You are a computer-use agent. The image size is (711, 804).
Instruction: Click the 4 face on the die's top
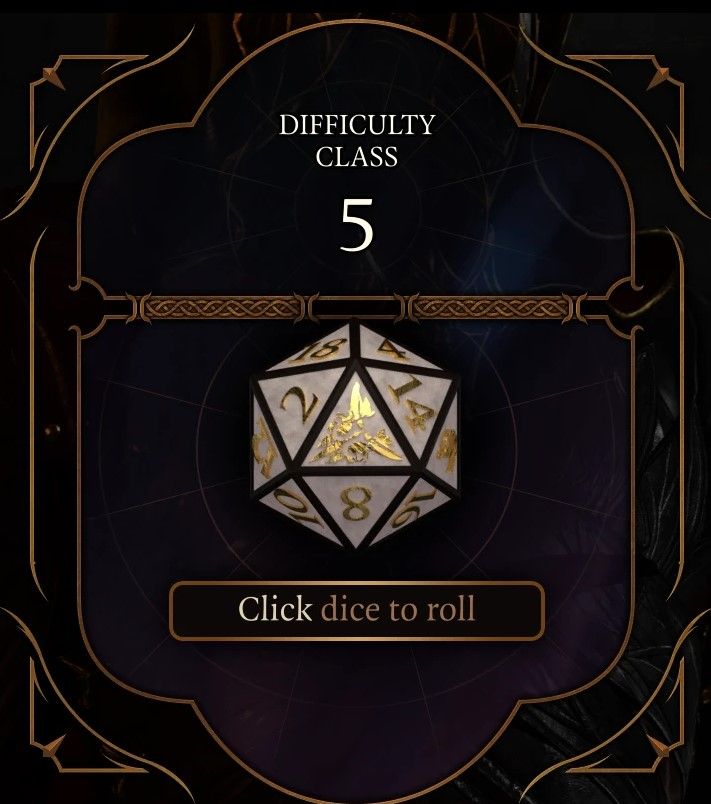[x=394, y=349]
